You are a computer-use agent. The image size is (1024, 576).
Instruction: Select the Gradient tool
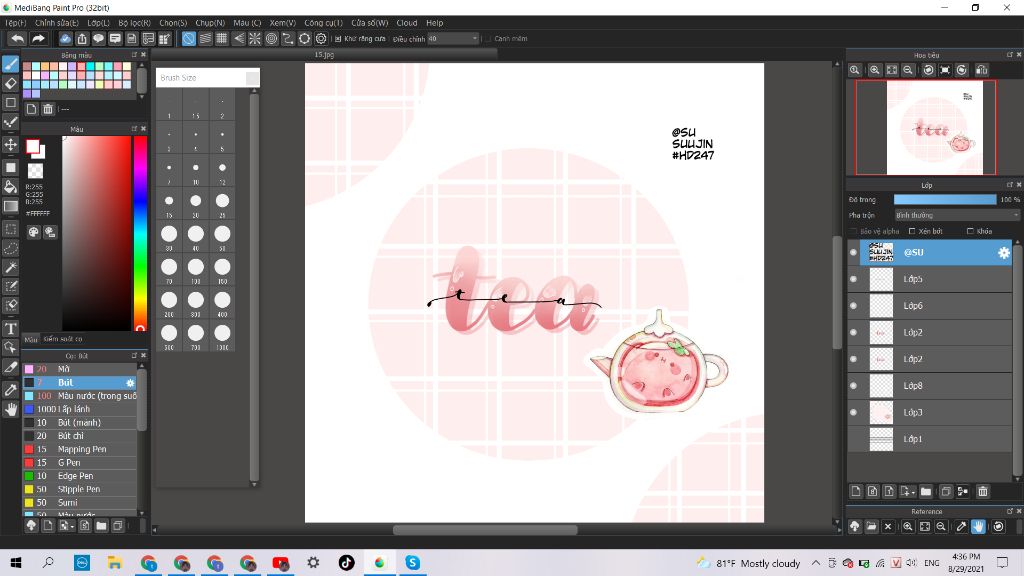[x=10, y=206]
